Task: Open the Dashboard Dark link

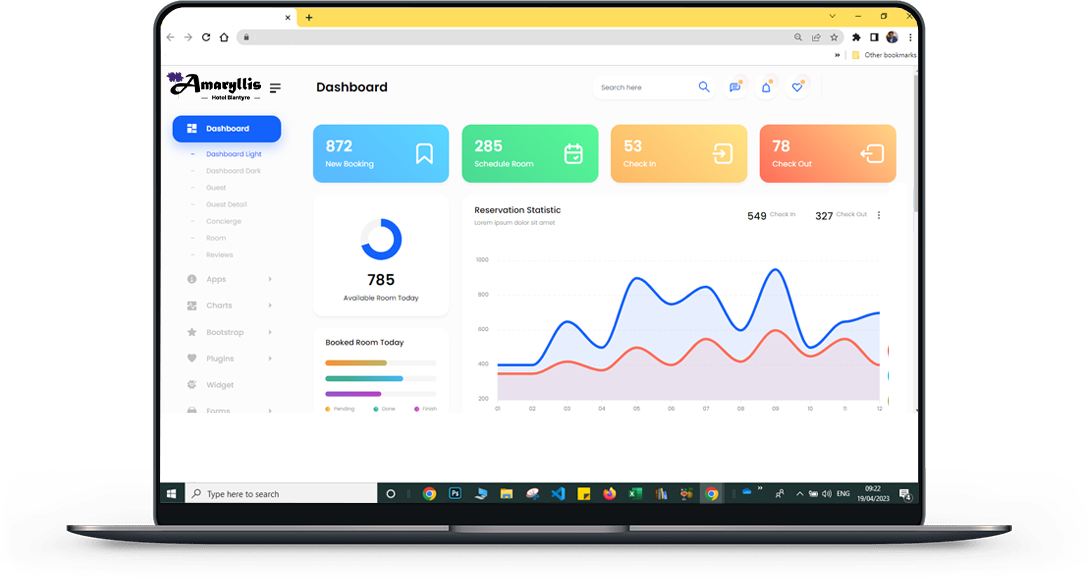Action: pos(233,171)
